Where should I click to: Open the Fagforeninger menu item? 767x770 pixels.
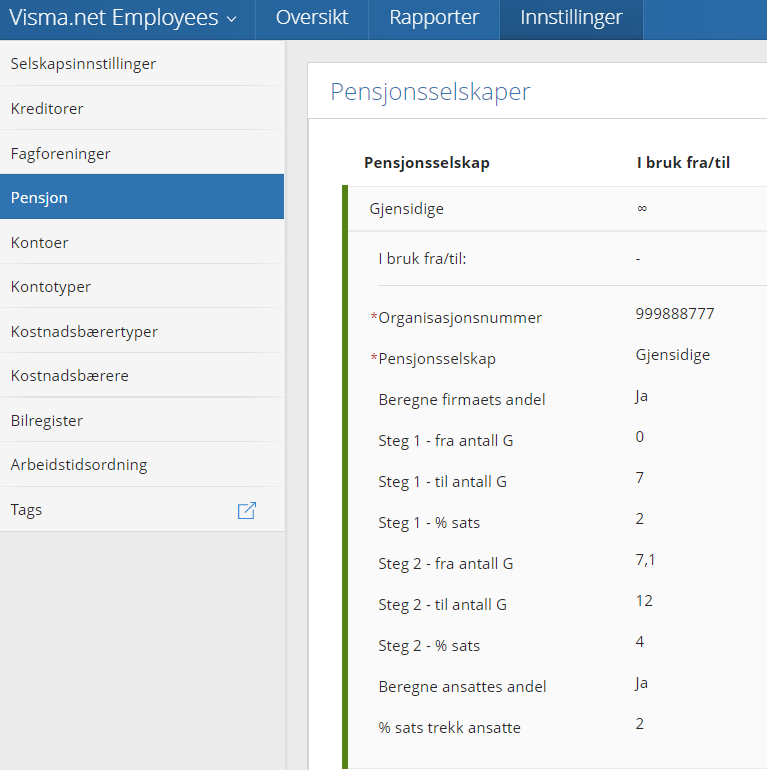tap(142, 153)
